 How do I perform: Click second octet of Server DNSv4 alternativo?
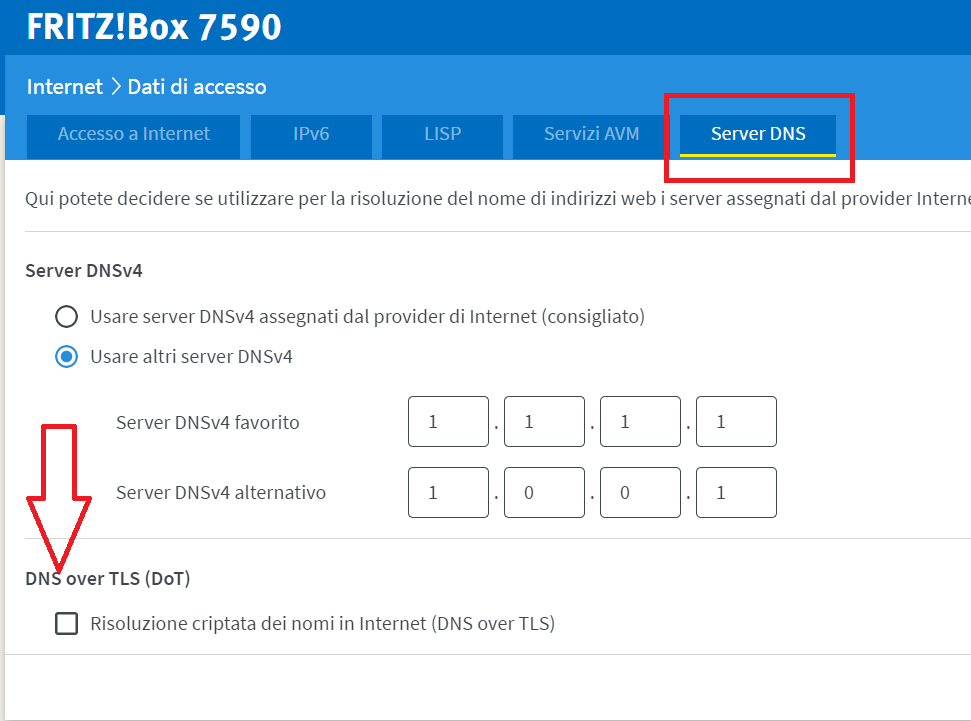click(544, 492)
